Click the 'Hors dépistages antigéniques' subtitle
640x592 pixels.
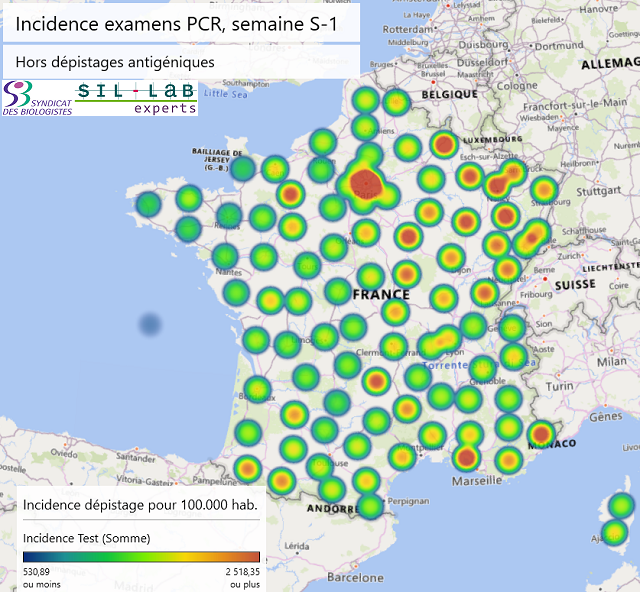[115, 61]
